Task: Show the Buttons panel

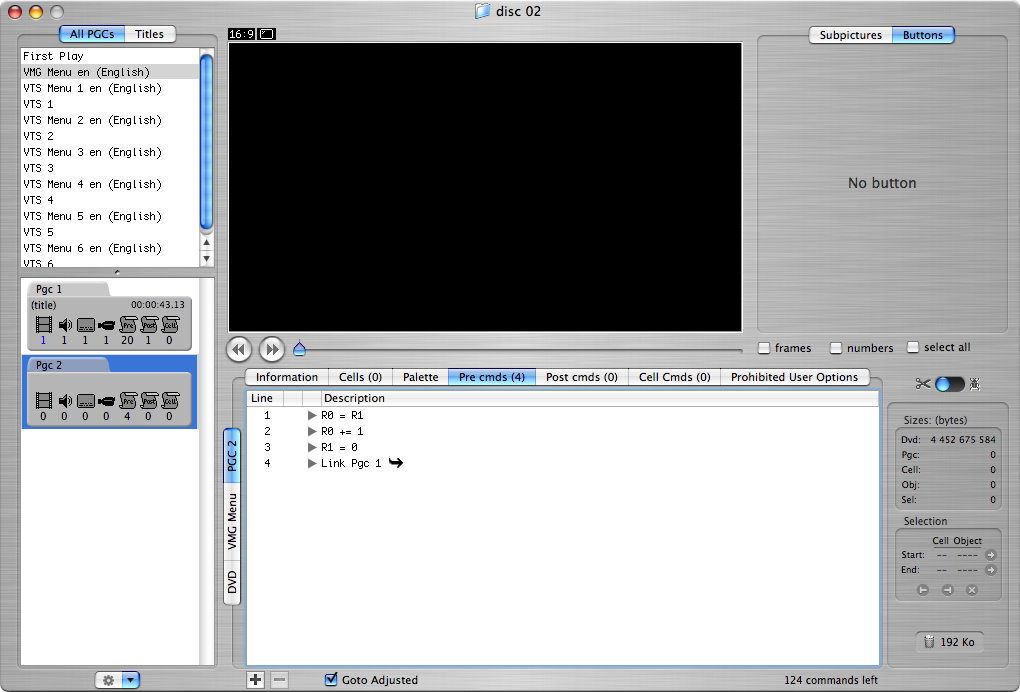Action: pyautogui.click(x=922, y=35)
